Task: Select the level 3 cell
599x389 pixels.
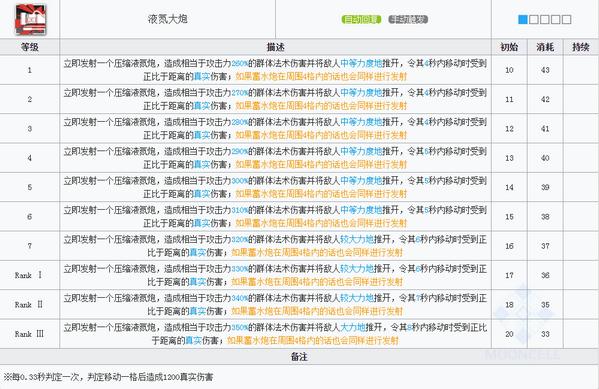Action: (x=30, y=128)
